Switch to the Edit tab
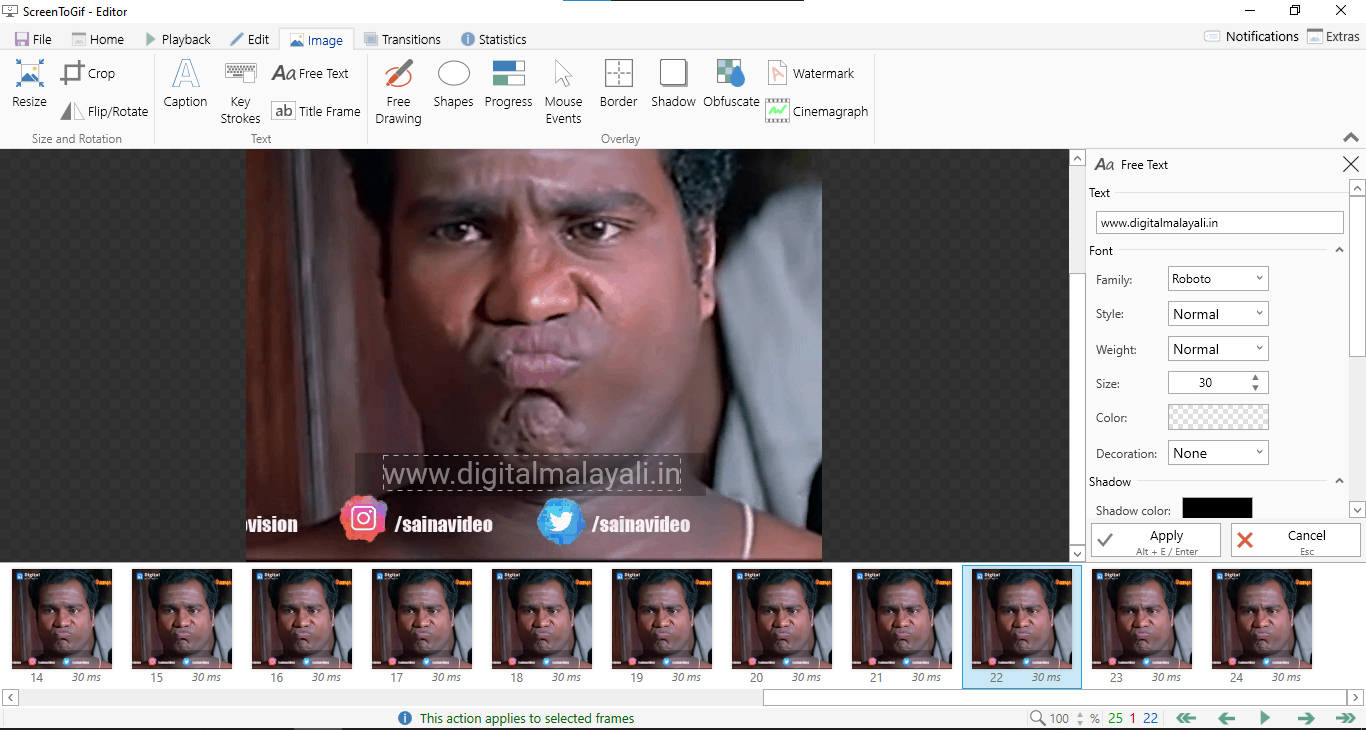This screenshot has height=730, width=1366. point(250,39)
